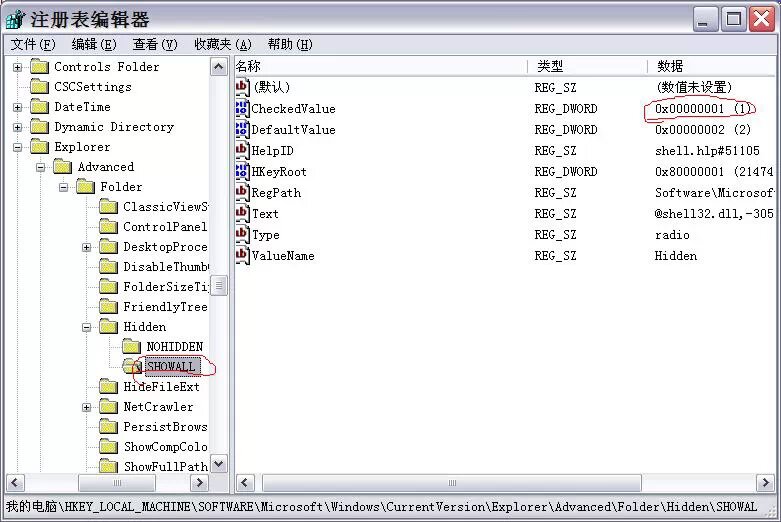Click the HideFileExt folder icon

[x=109, y=387]
